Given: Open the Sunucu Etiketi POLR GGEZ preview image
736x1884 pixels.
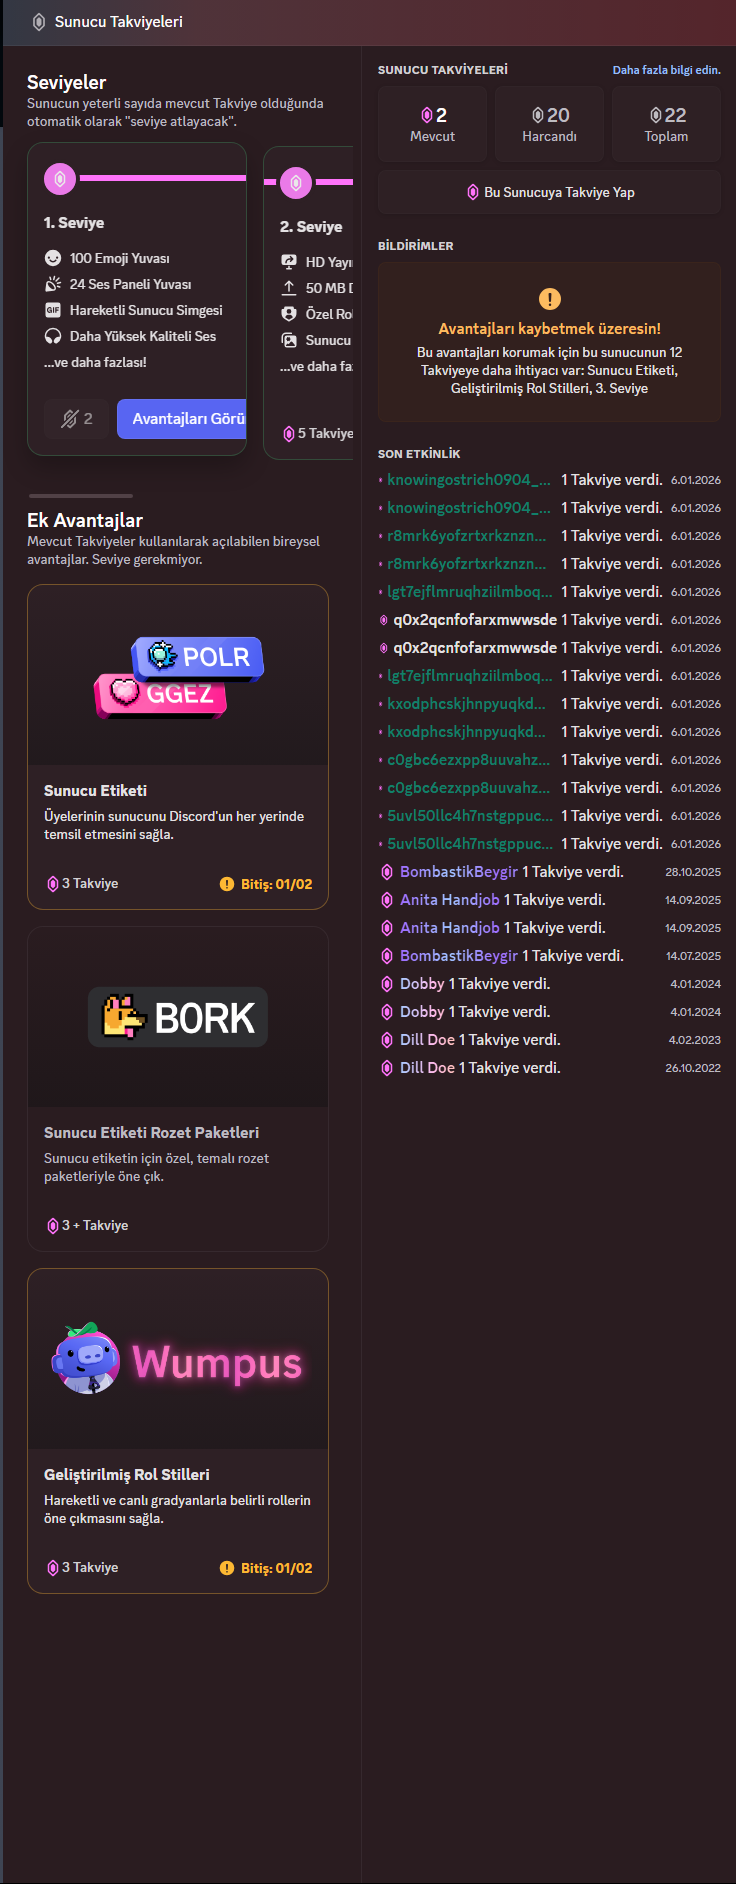Looking at the screenshot, I should pos(178,676).
